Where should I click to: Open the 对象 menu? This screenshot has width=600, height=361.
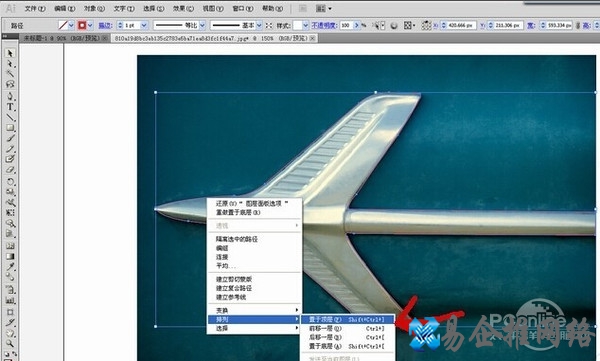[95, 8]
